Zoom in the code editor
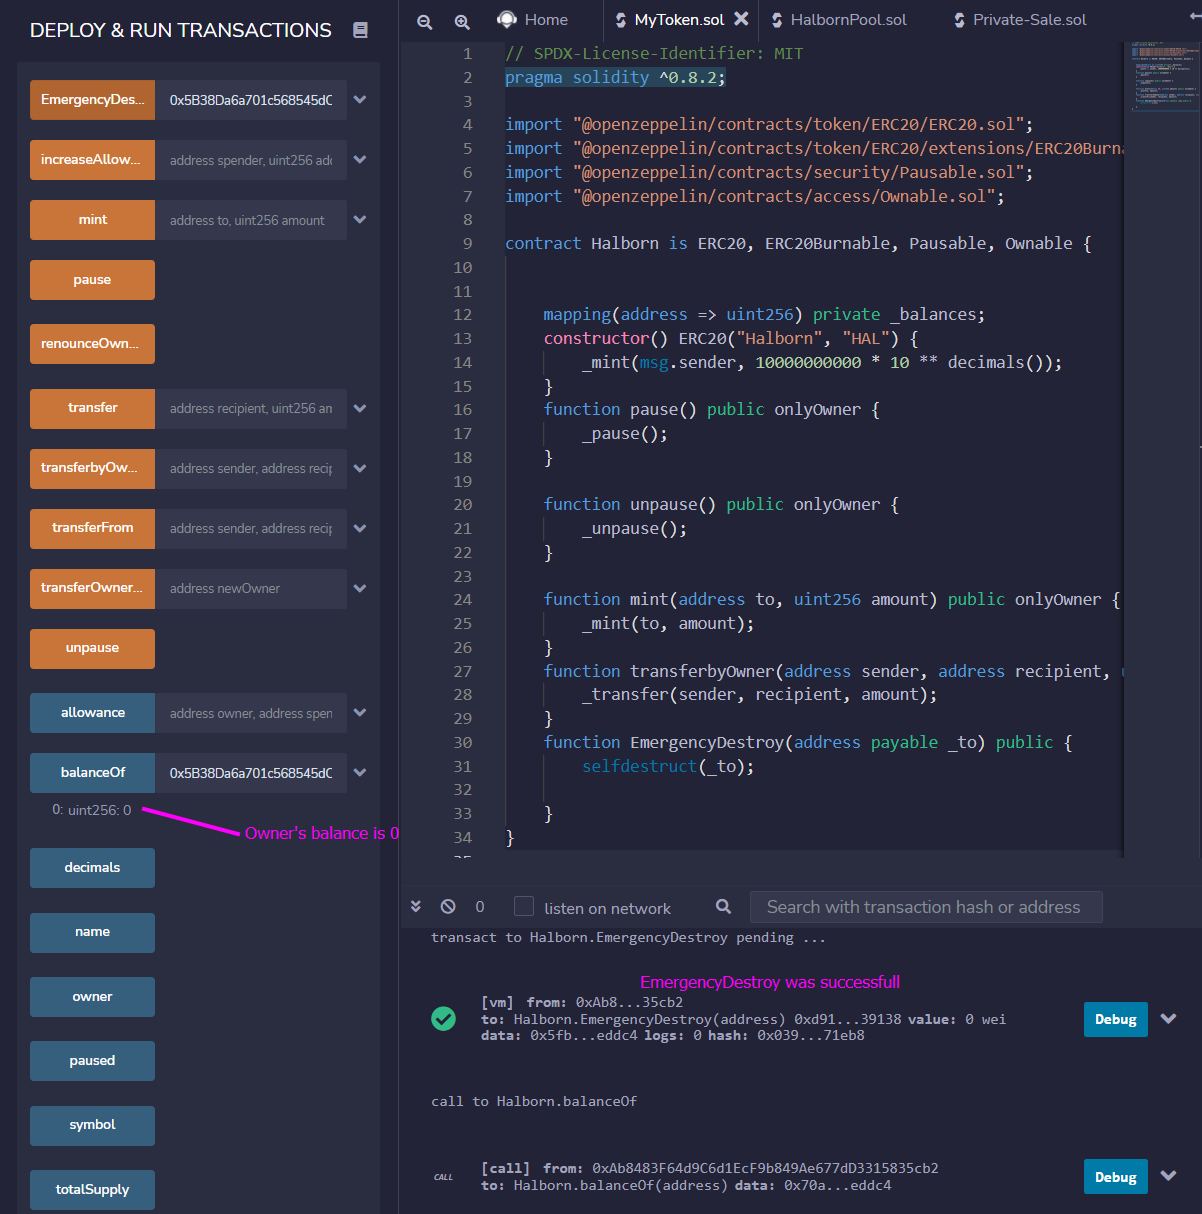1202x1214 pixels. (x=462, y=21)
